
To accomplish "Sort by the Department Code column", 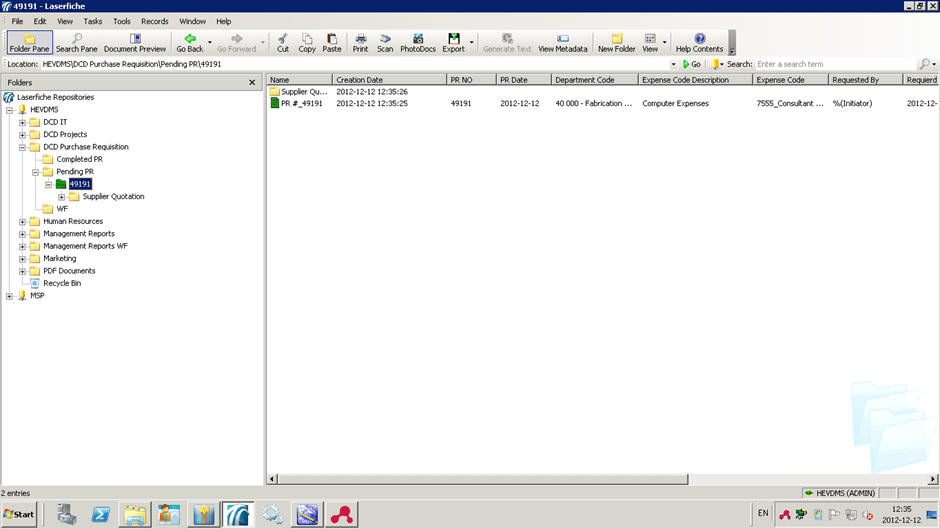I will pyautogui.click(x=594, y=80).
